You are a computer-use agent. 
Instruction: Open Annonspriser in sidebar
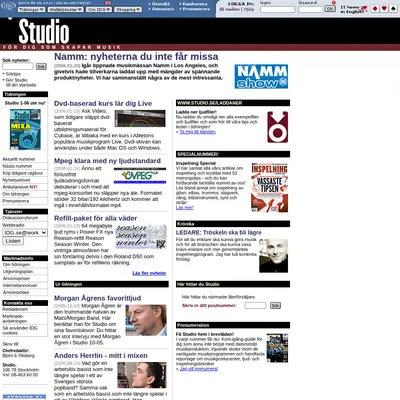pos(16,279)
